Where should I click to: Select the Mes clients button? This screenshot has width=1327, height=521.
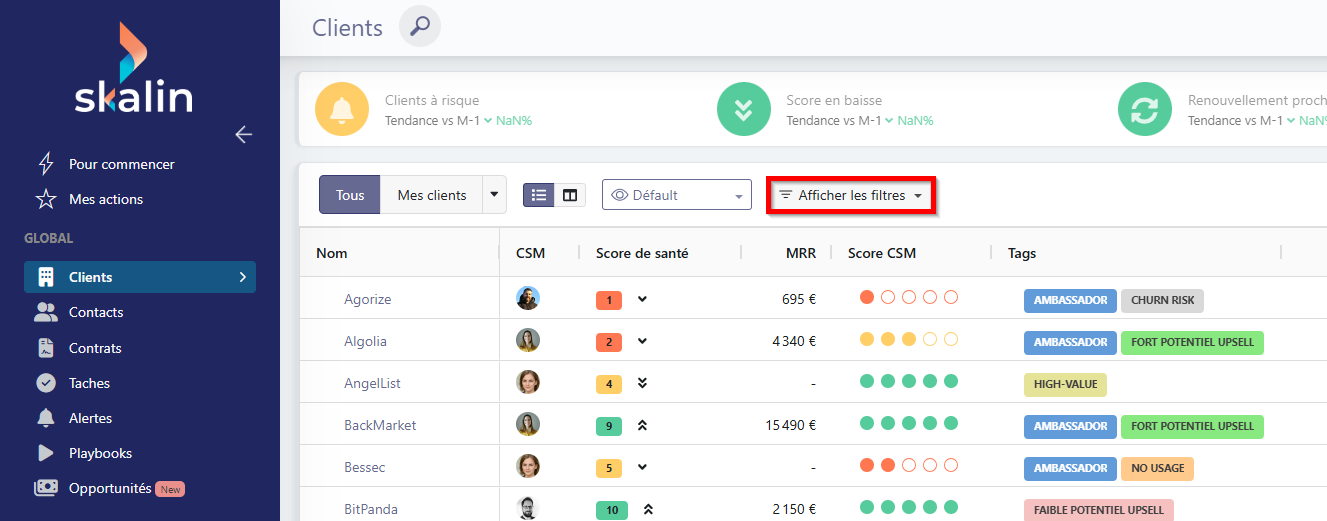[x=431, y=195]
